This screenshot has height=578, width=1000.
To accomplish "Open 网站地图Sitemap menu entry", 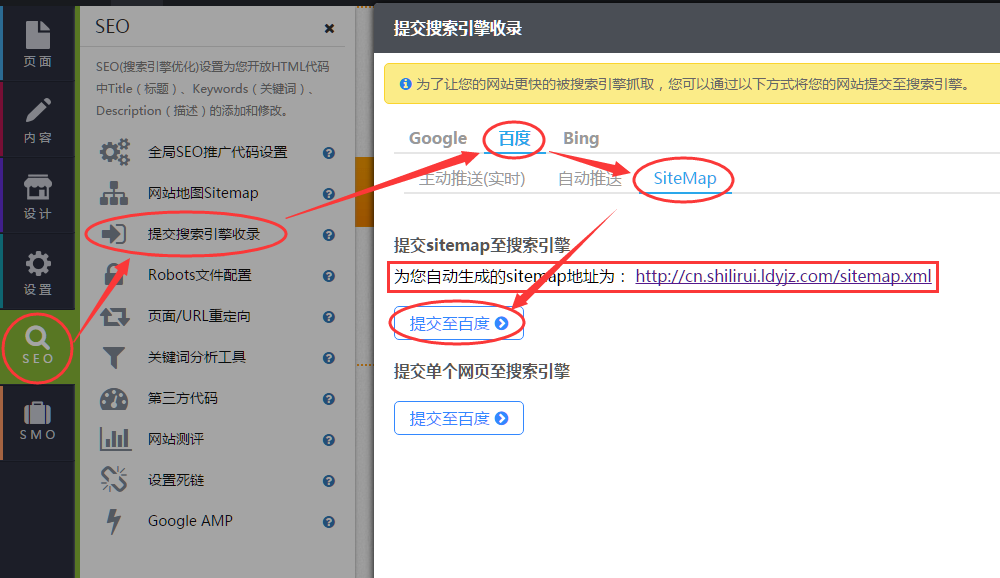I will click(x=203, y=193).
